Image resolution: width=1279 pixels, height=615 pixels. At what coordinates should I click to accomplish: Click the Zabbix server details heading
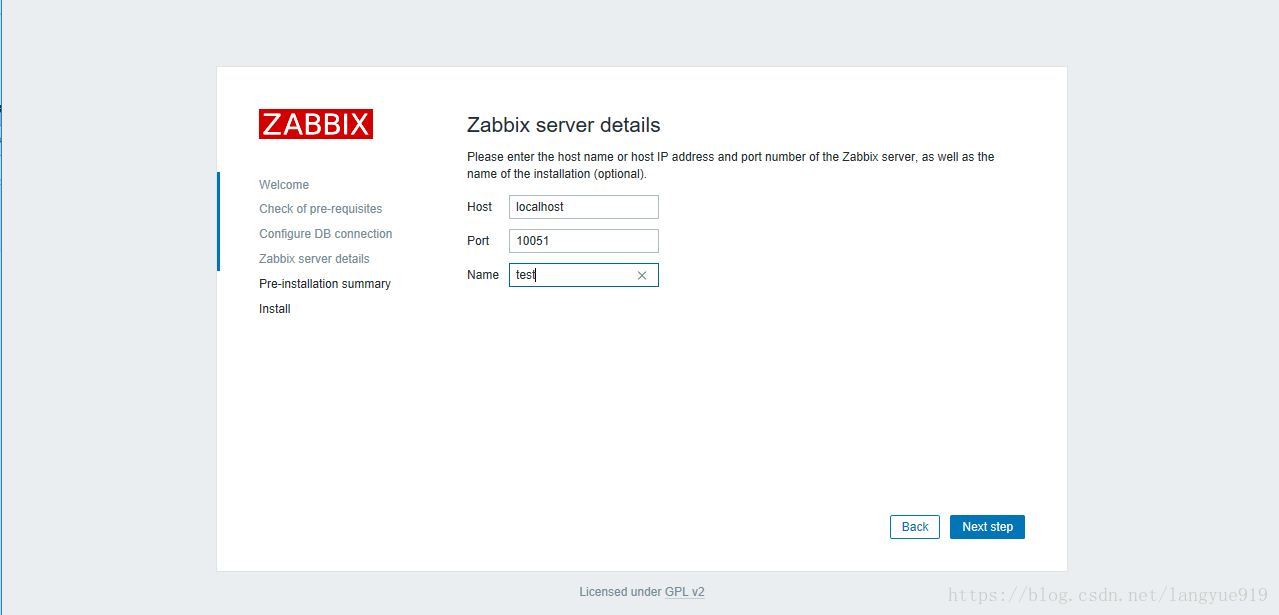[564, 125]
